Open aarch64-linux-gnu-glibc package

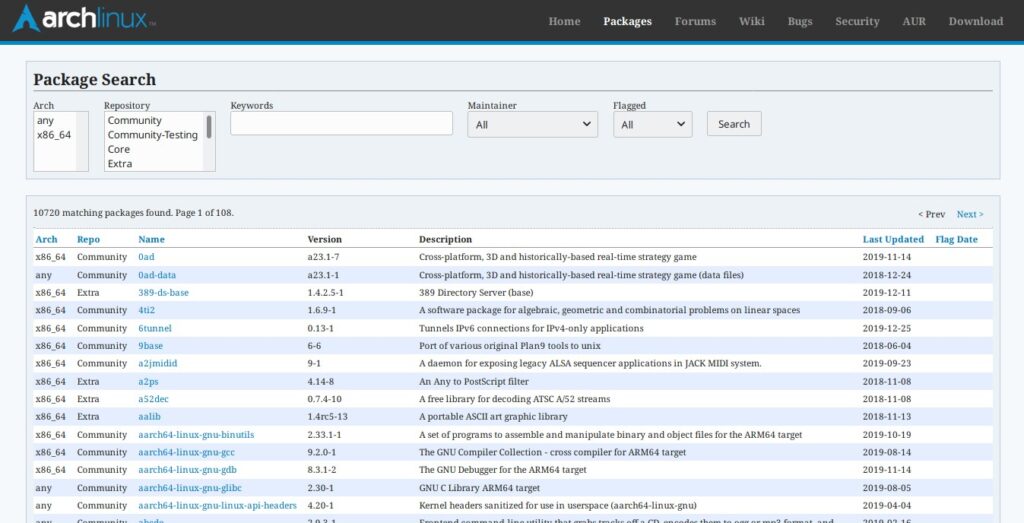tap(190, 488)
